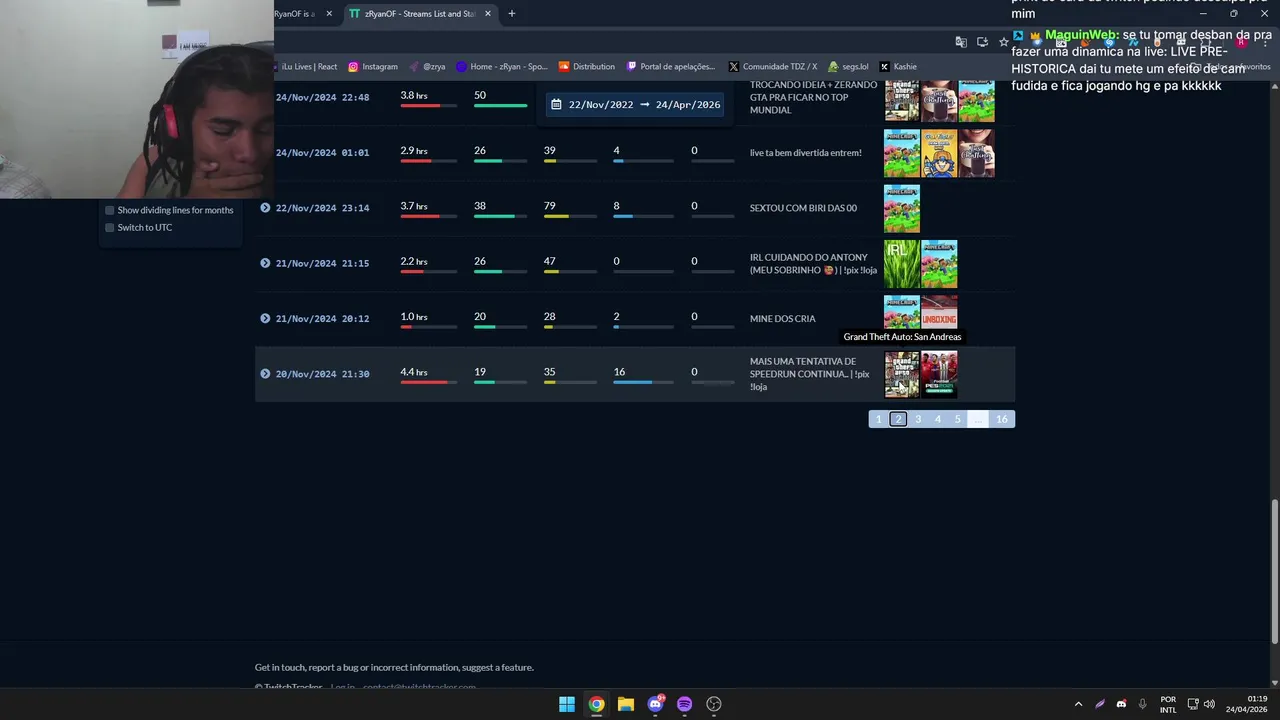Open the Kashie bookmark
The width and height of the screenshot is (1280, 720).
point(898,67)
